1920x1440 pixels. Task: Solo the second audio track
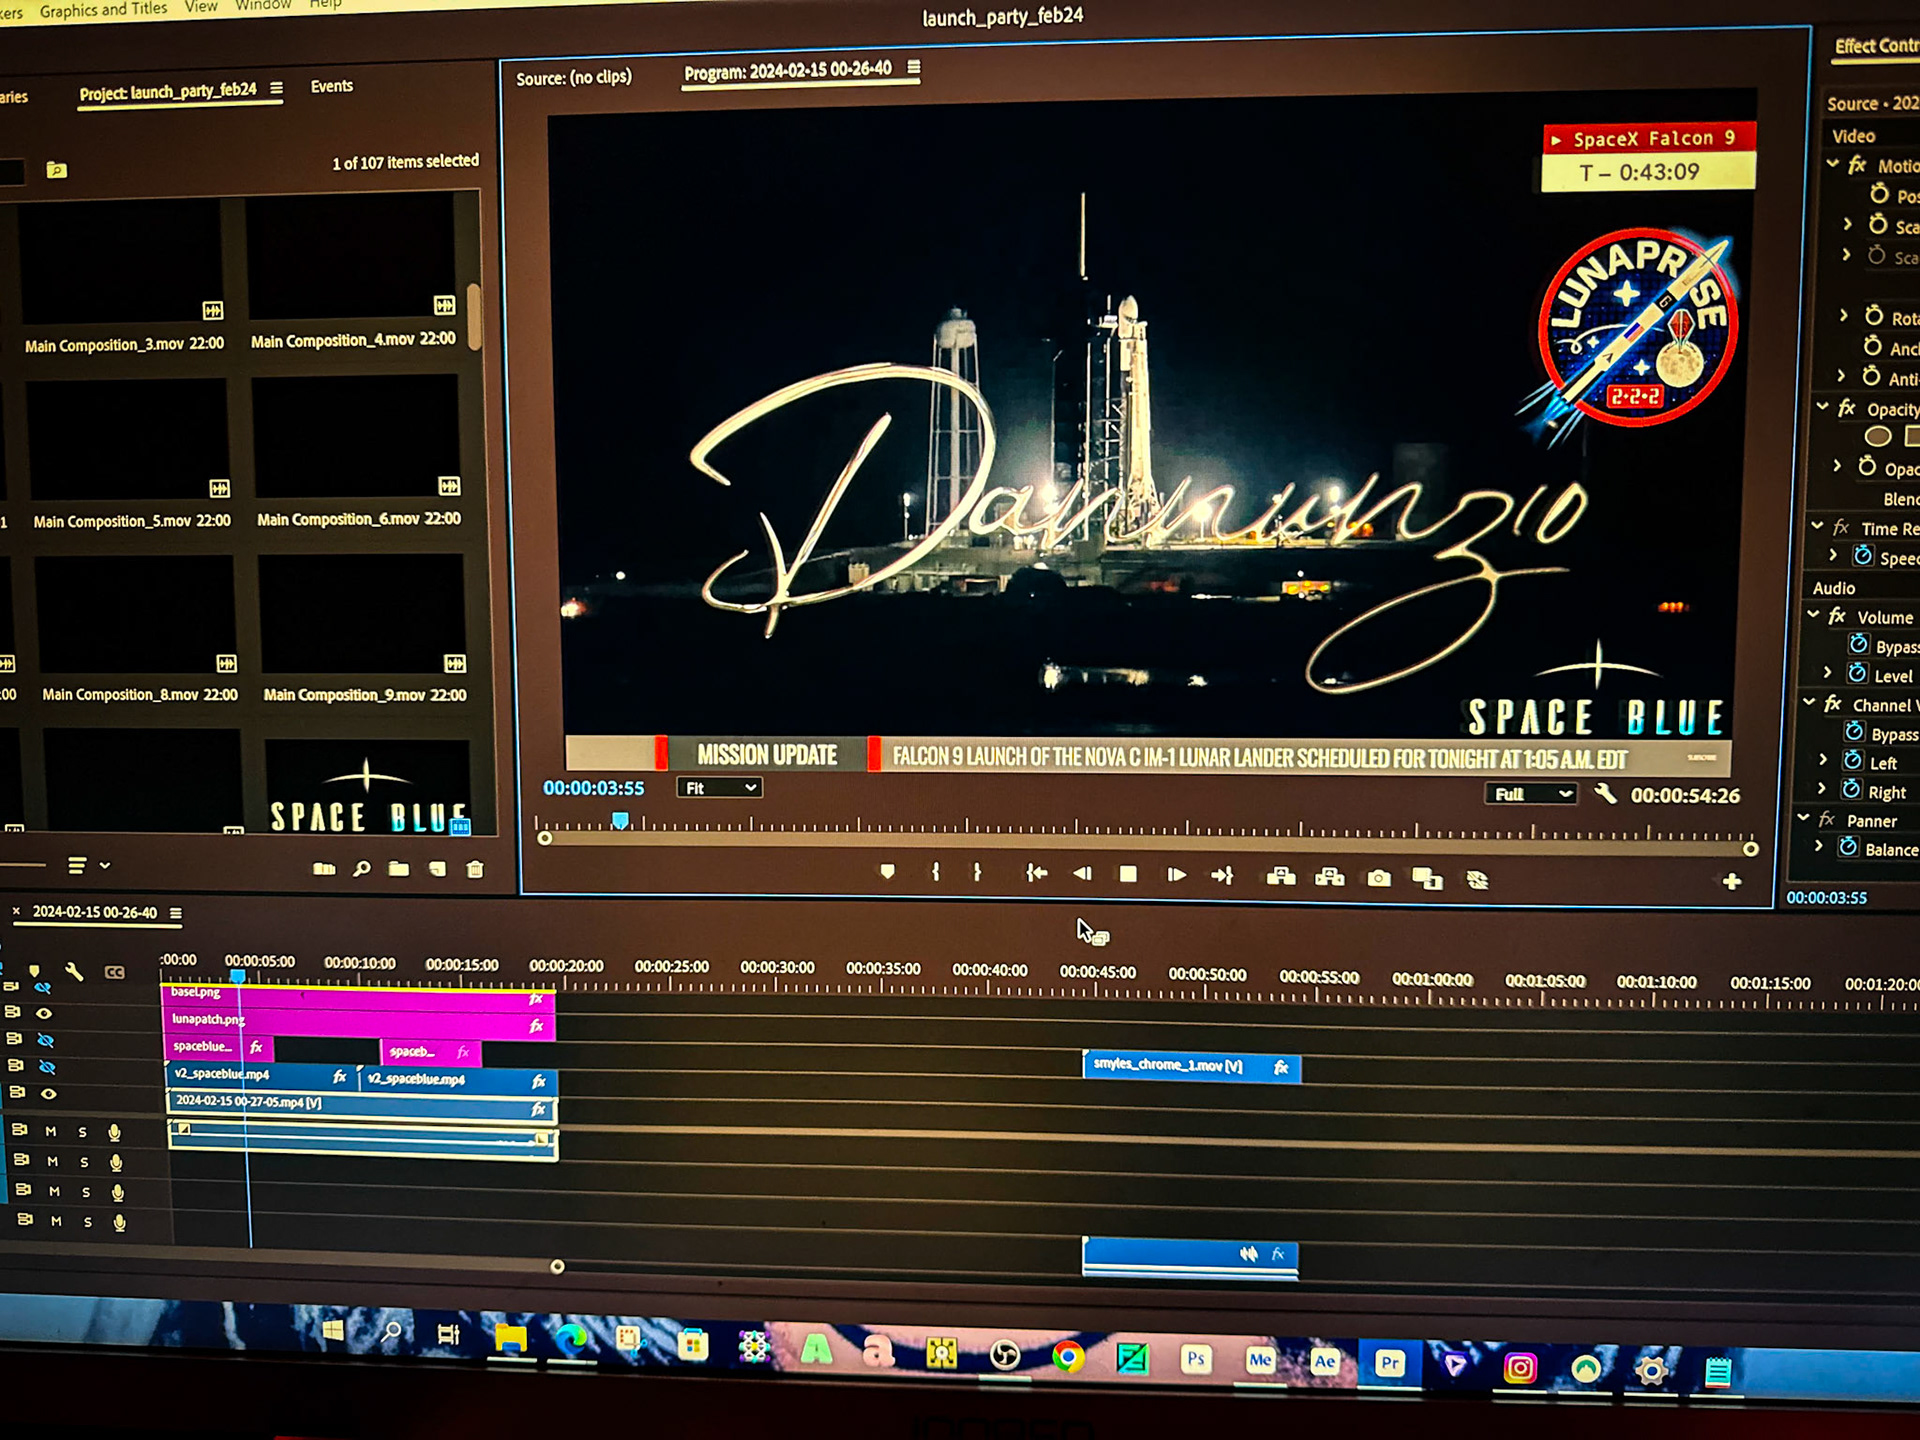click(84, 1162)
